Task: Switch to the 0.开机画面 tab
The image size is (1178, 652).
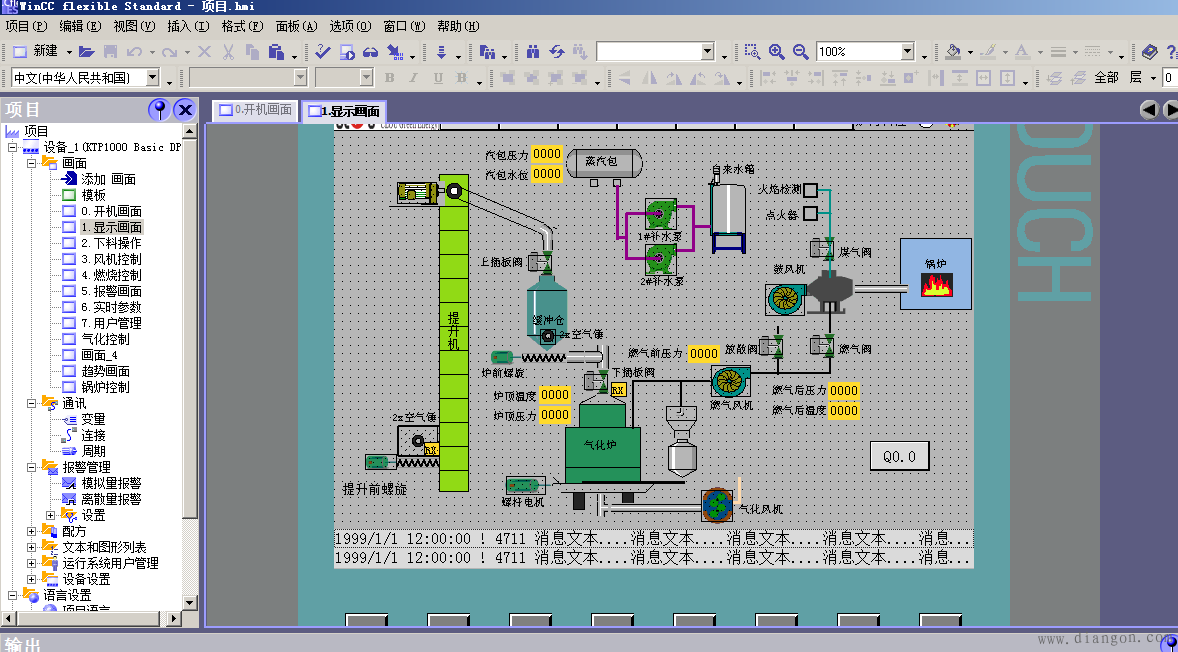Action: 253,111
